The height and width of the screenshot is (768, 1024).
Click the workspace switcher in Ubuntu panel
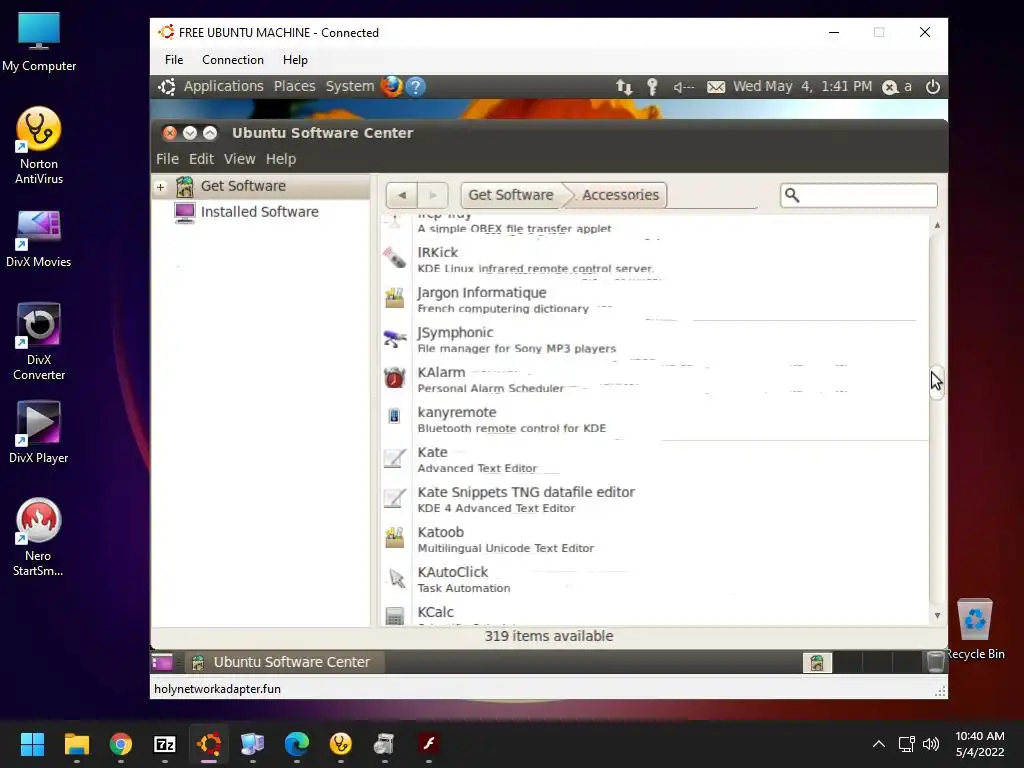[863, 662]
